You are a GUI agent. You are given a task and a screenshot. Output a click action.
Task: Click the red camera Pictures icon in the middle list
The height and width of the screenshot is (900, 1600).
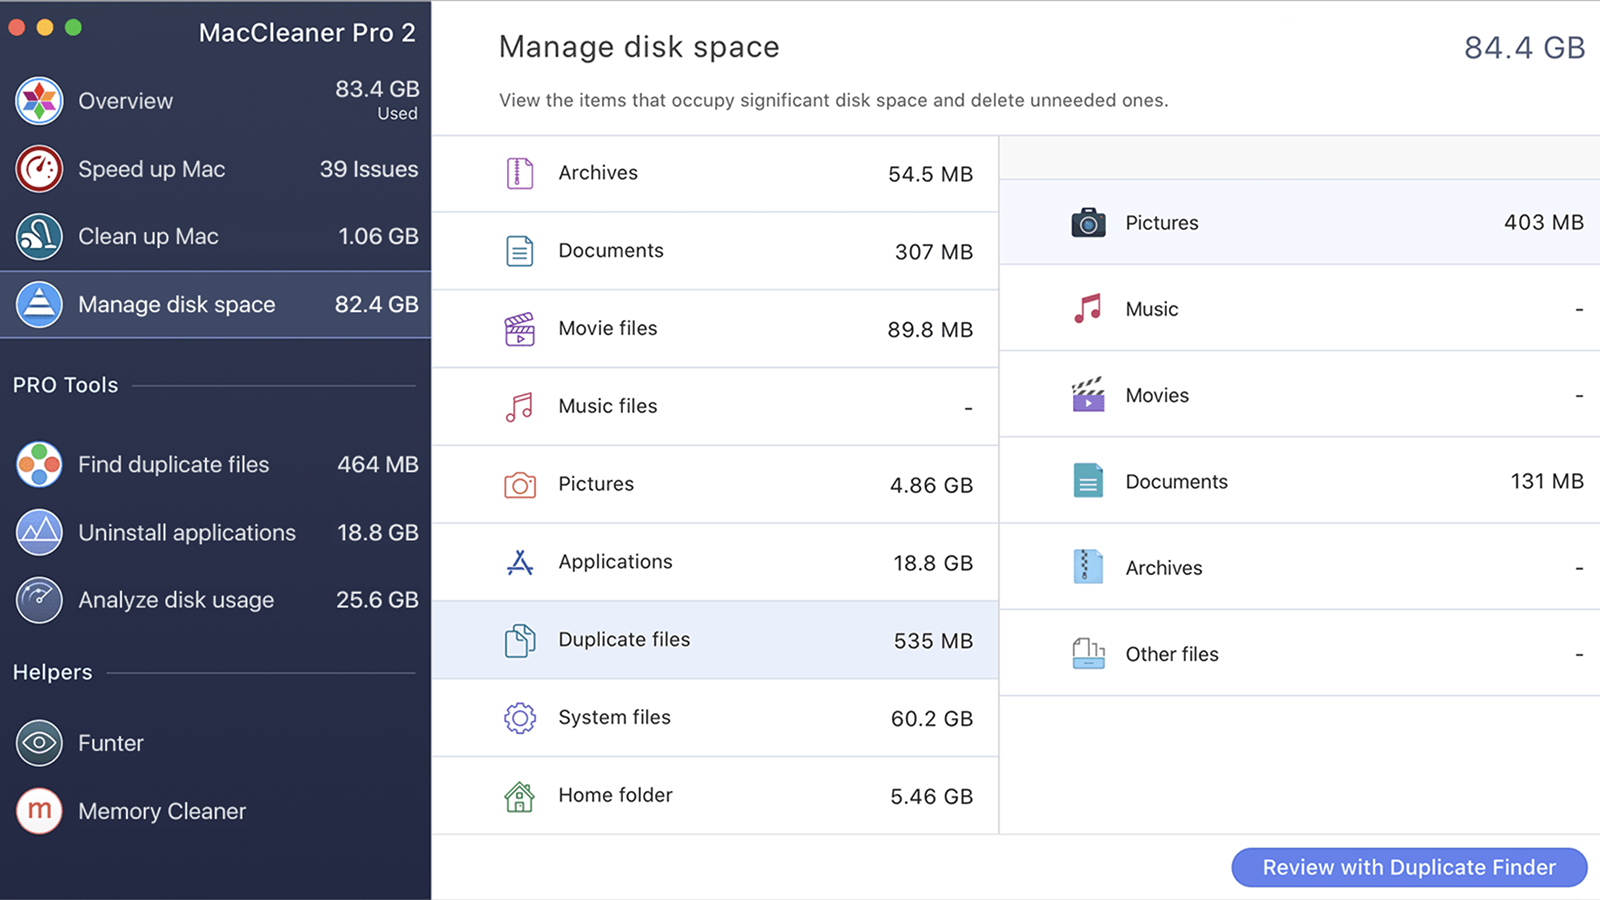pos(520,485)
